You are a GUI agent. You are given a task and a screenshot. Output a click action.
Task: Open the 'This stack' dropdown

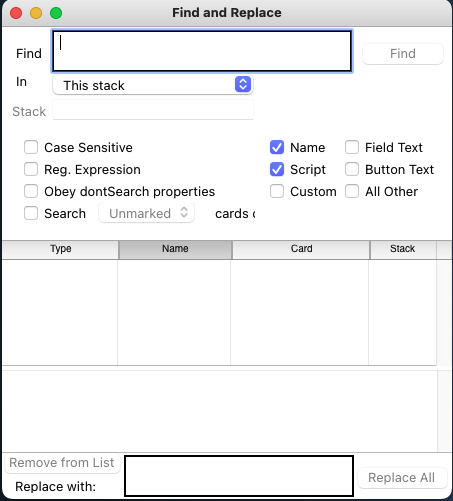(x=153, y=85)
